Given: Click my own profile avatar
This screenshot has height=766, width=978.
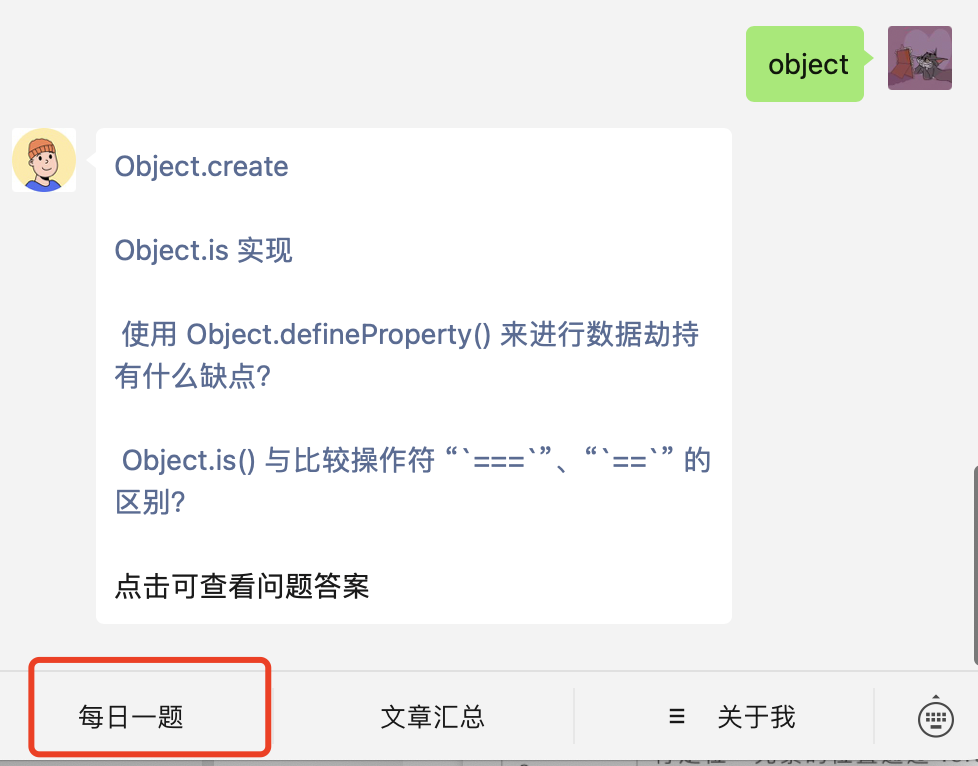Looking at the screenshot, I should (x=920, y=58).
